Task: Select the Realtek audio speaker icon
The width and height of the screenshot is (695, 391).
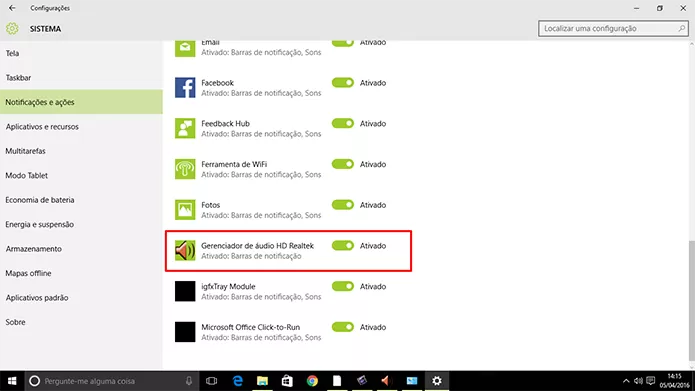Action: coord(185,250)
